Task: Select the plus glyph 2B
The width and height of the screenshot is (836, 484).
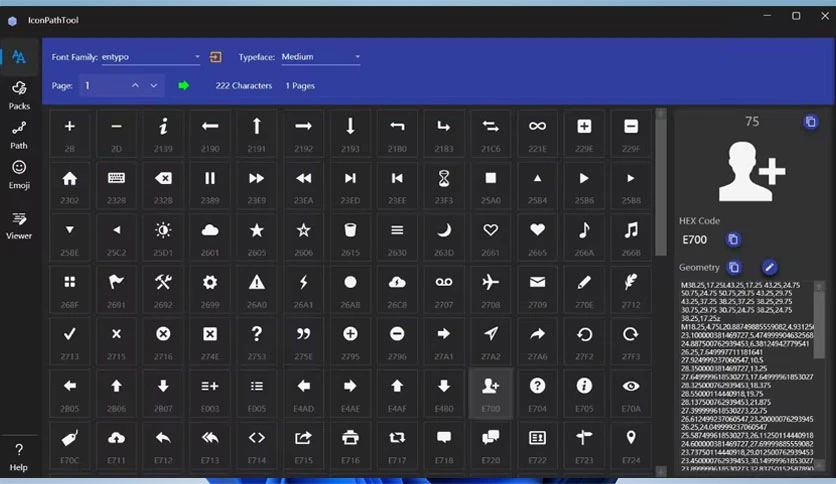Action: pos(70,133)
